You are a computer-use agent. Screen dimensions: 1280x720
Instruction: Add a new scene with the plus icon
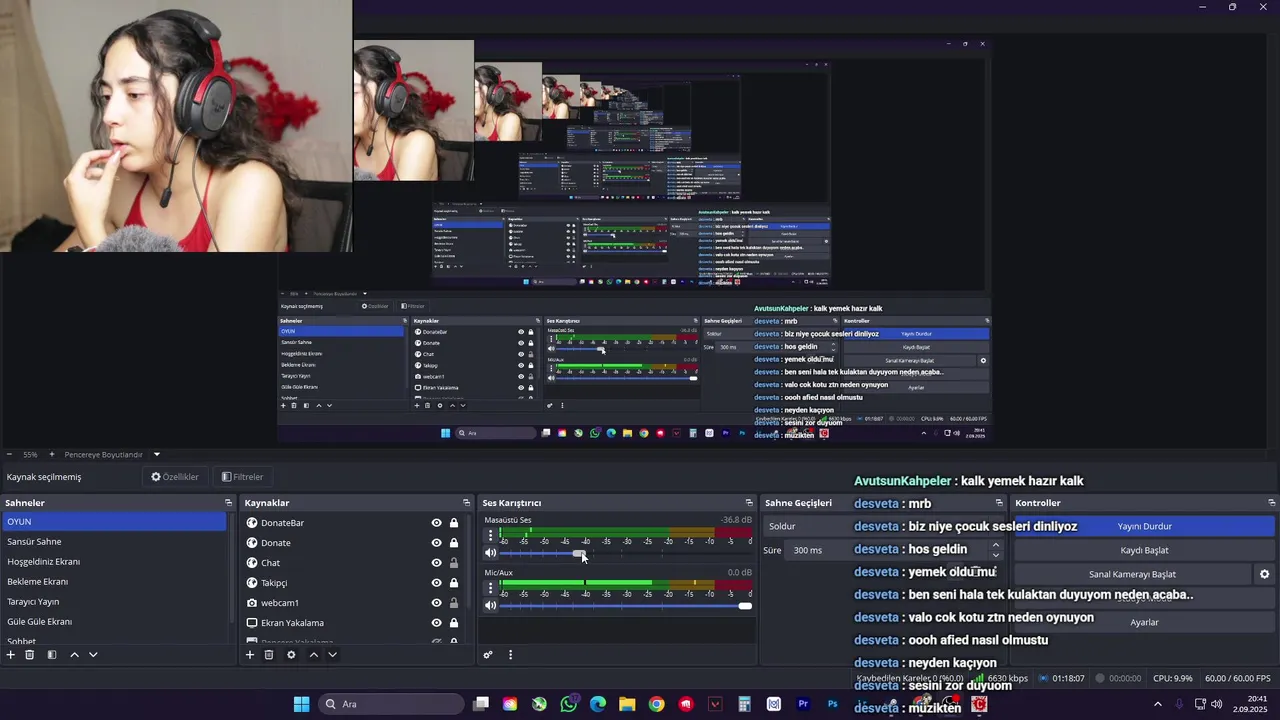tap(11, 655)
